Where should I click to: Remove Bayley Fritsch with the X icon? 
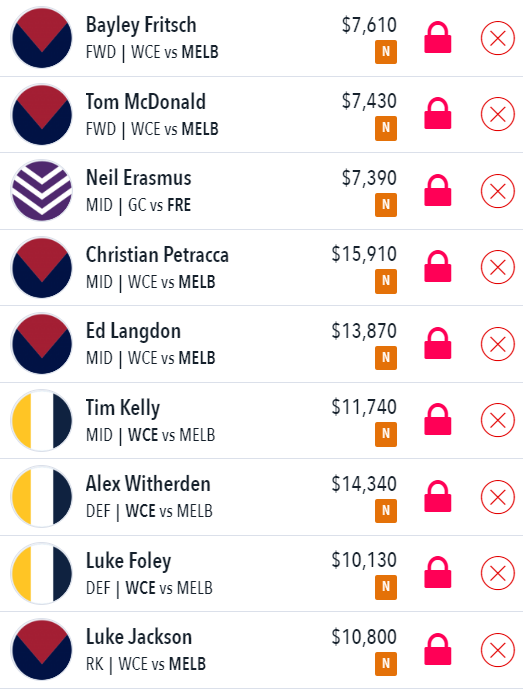pyautogui.click(x=498, y=38)
